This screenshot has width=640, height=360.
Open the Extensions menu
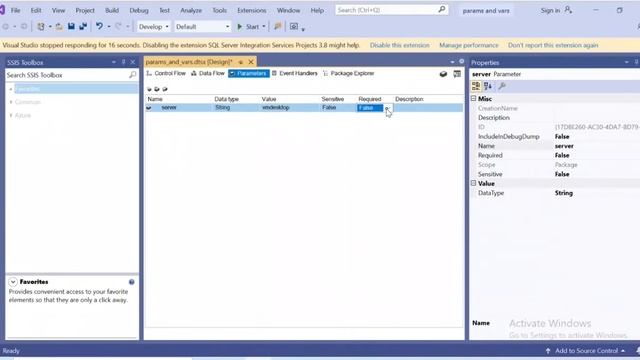click(x=251, y=10)
